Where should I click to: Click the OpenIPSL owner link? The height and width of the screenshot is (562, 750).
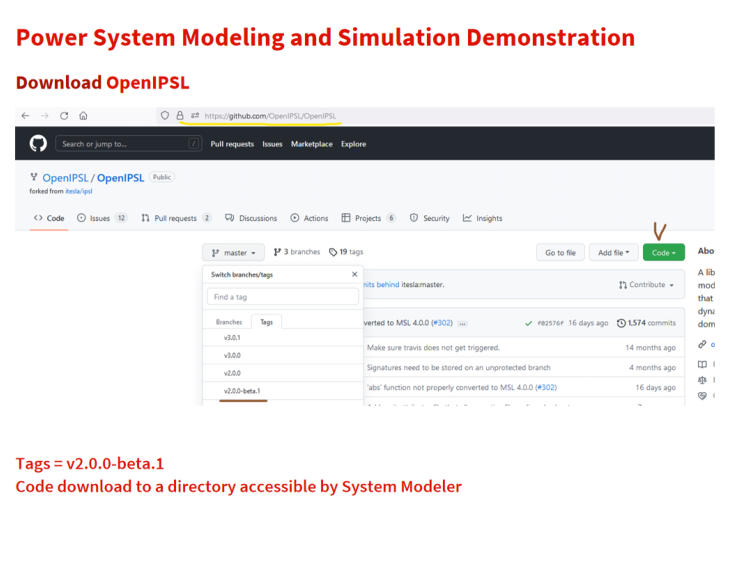65,178
